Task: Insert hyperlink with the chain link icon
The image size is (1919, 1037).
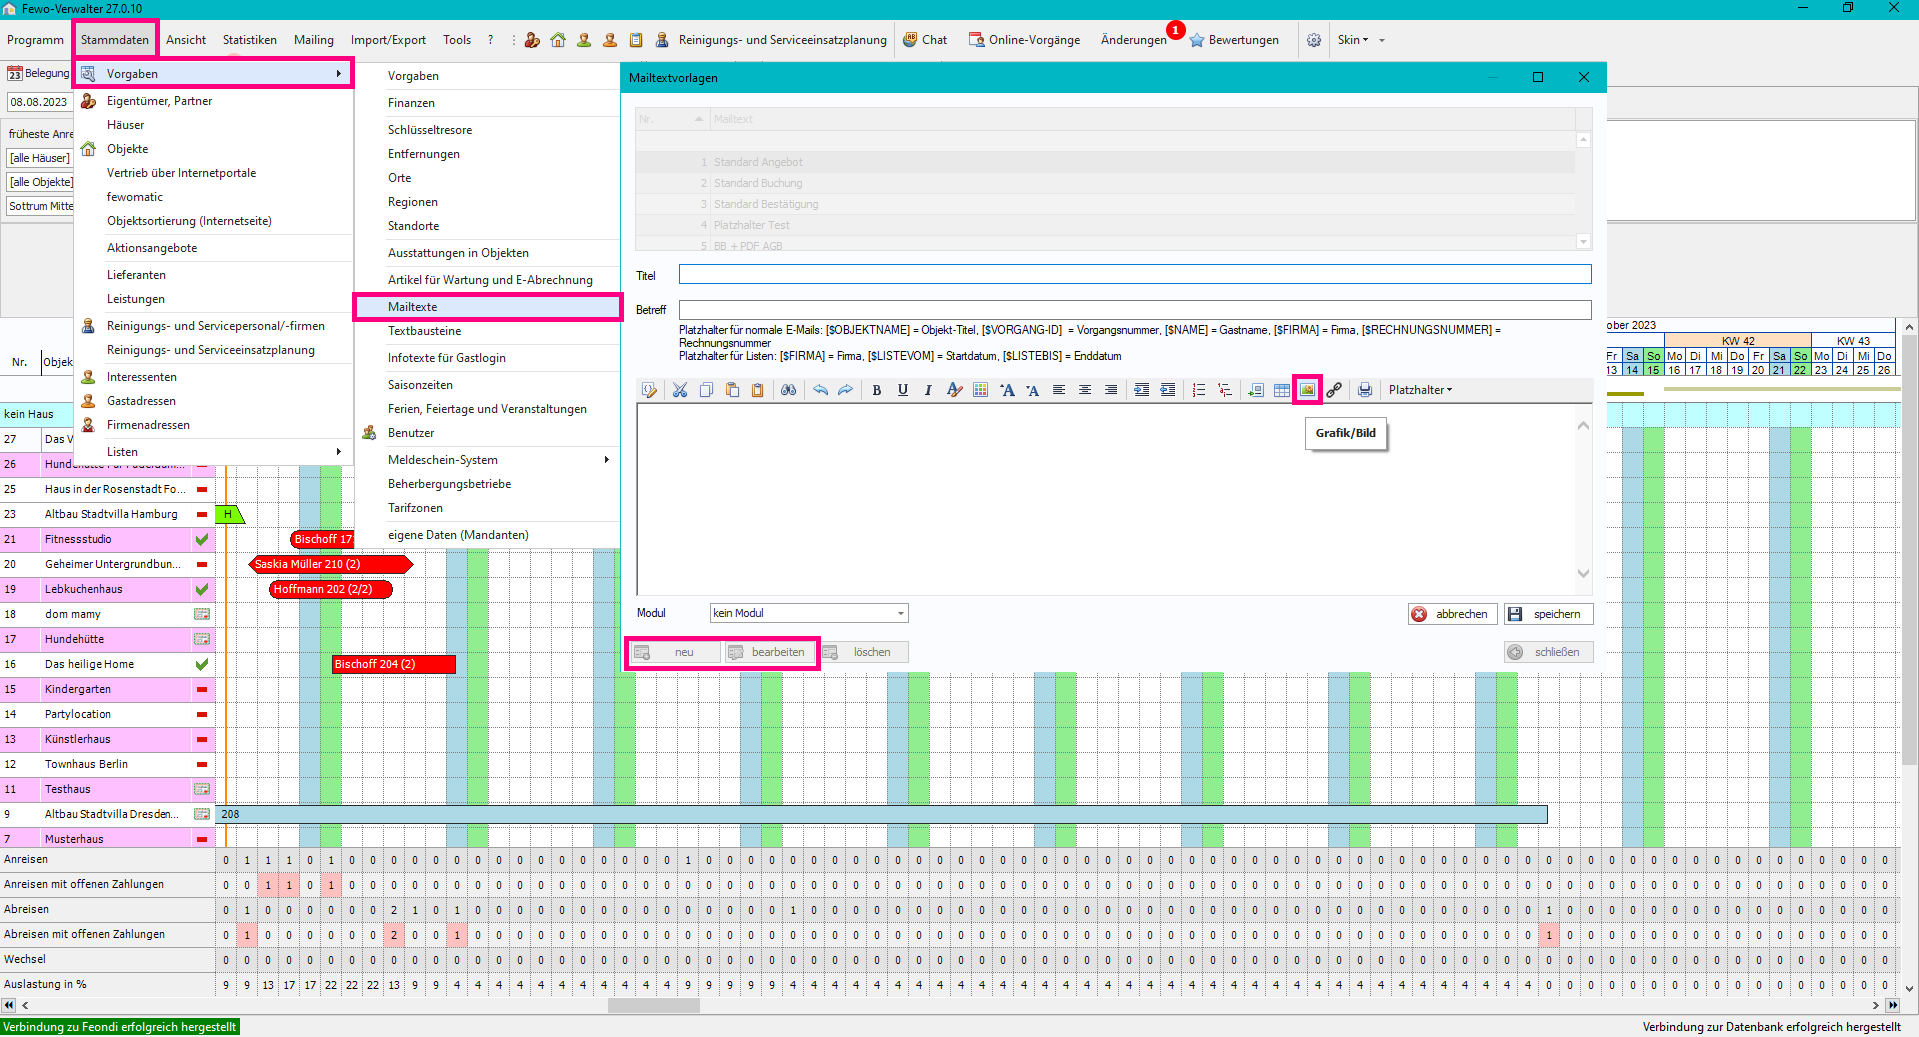Action: click(x=1334, y=390)
